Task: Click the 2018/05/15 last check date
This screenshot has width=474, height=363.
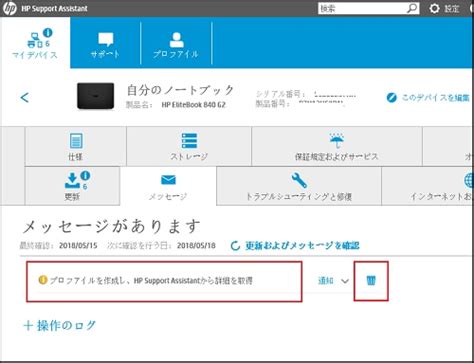Action: [78, 246]
